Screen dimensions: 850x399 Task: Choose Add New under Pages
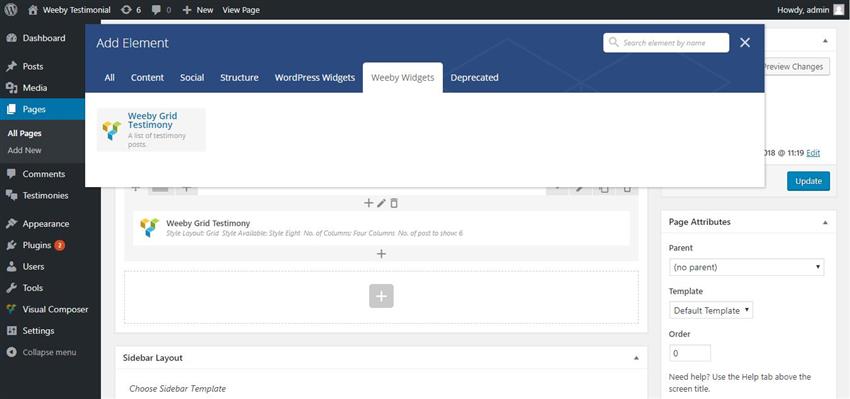(24, 150)
